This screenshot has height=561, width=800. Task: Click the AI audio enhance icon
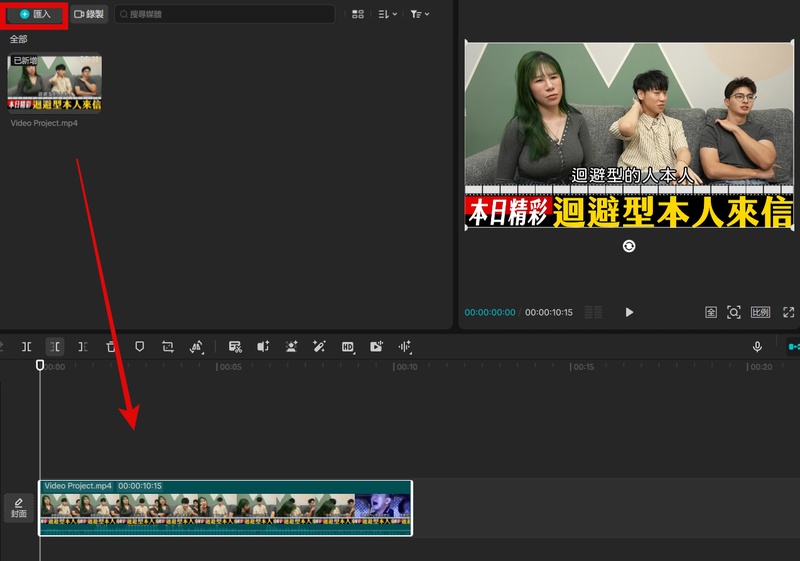pyautogui.click(x=263, y=347)
